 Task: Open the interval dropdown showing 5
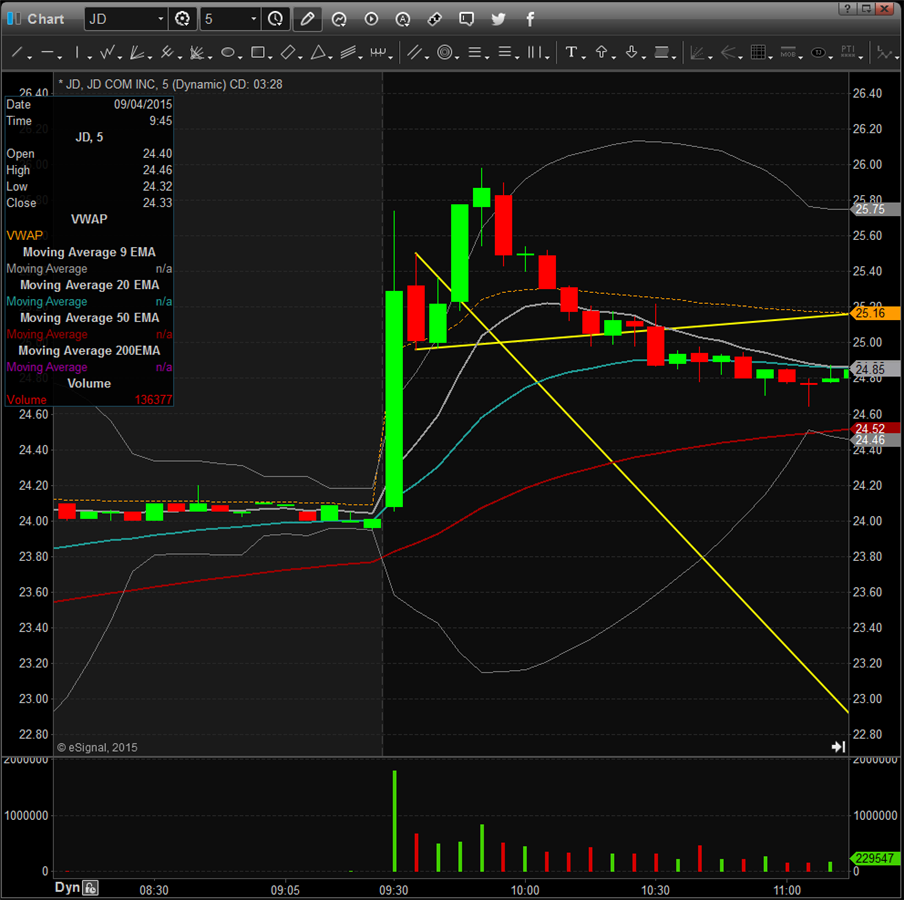pyautogui.click(x=253, y=19)
